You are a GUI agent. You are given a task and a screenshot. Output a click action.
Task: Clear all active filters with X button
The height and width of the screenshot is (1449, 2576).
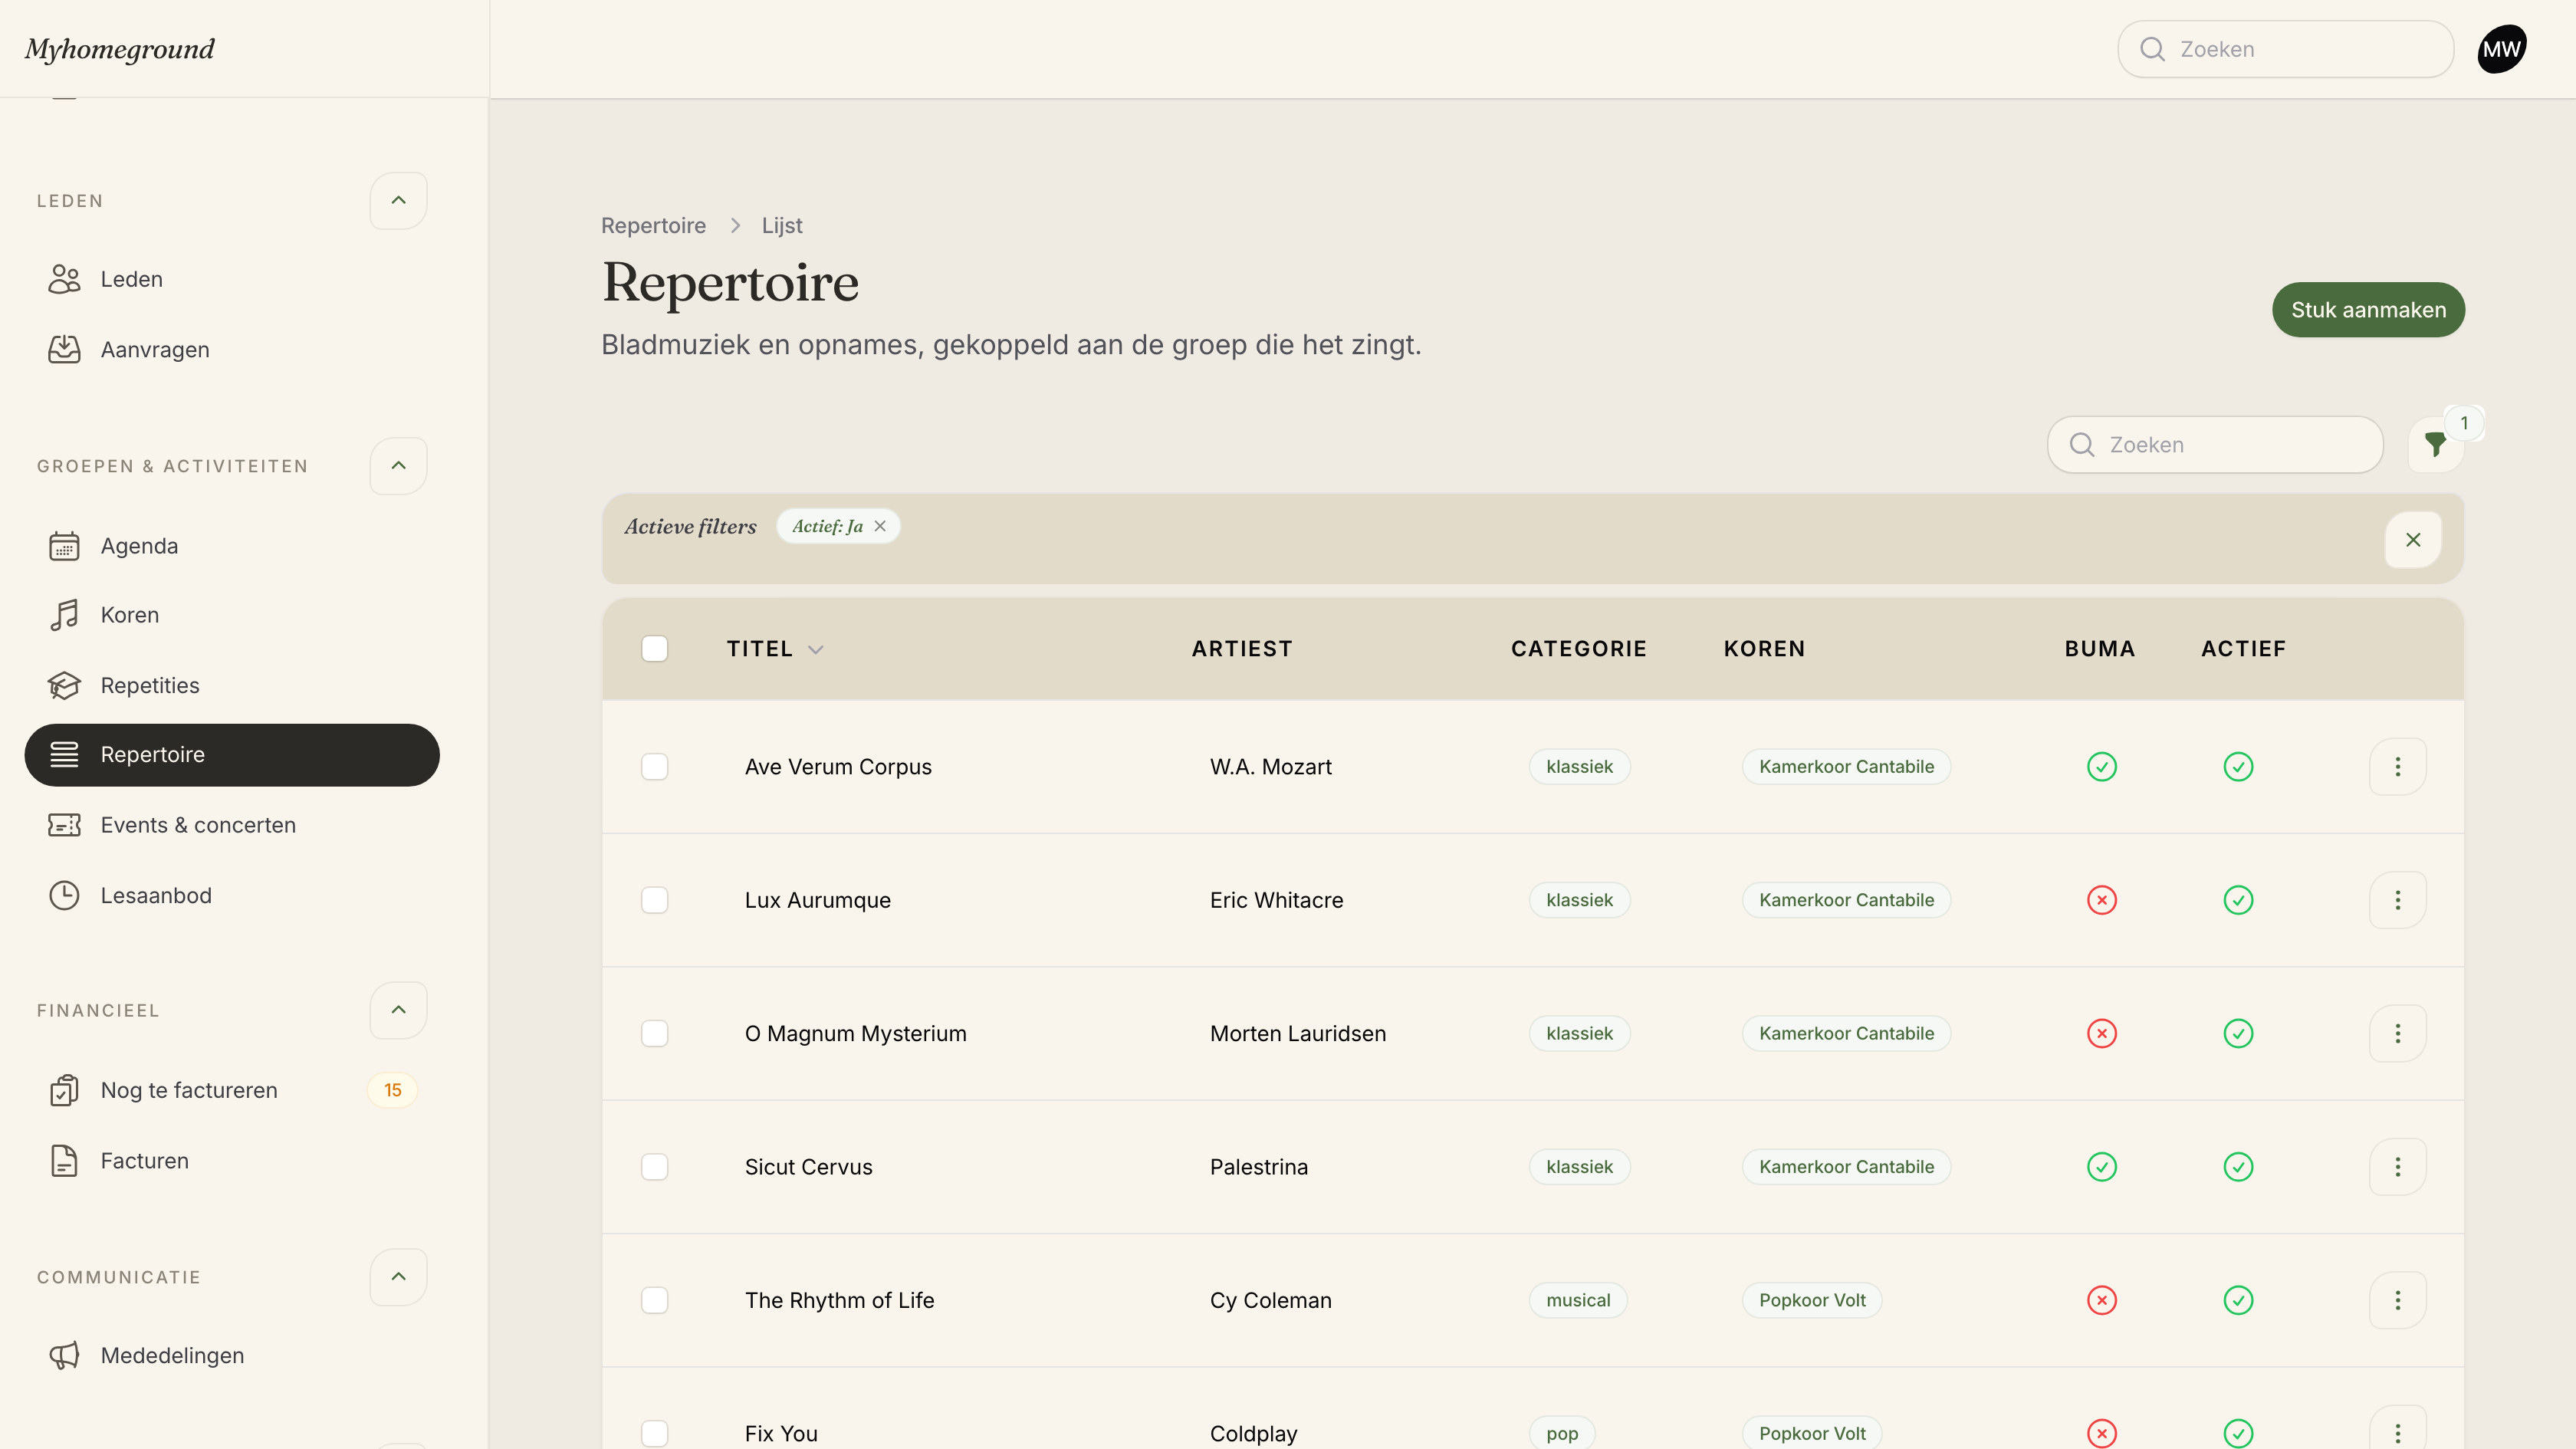pos(2413,540)
